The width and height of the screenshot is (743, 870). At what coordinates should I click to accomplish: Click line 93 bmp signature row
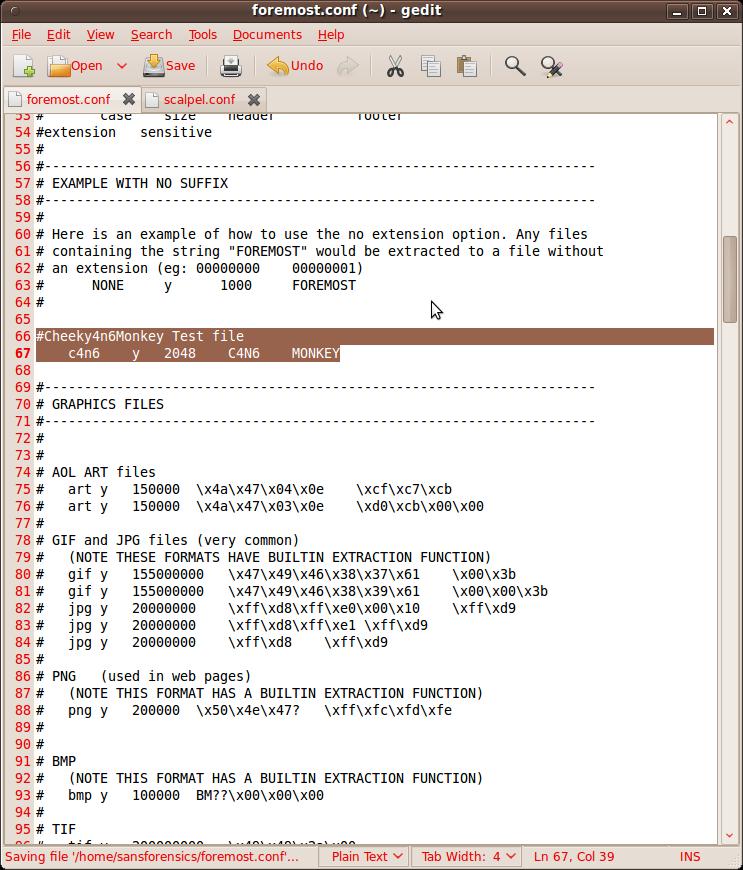point(180,795)
